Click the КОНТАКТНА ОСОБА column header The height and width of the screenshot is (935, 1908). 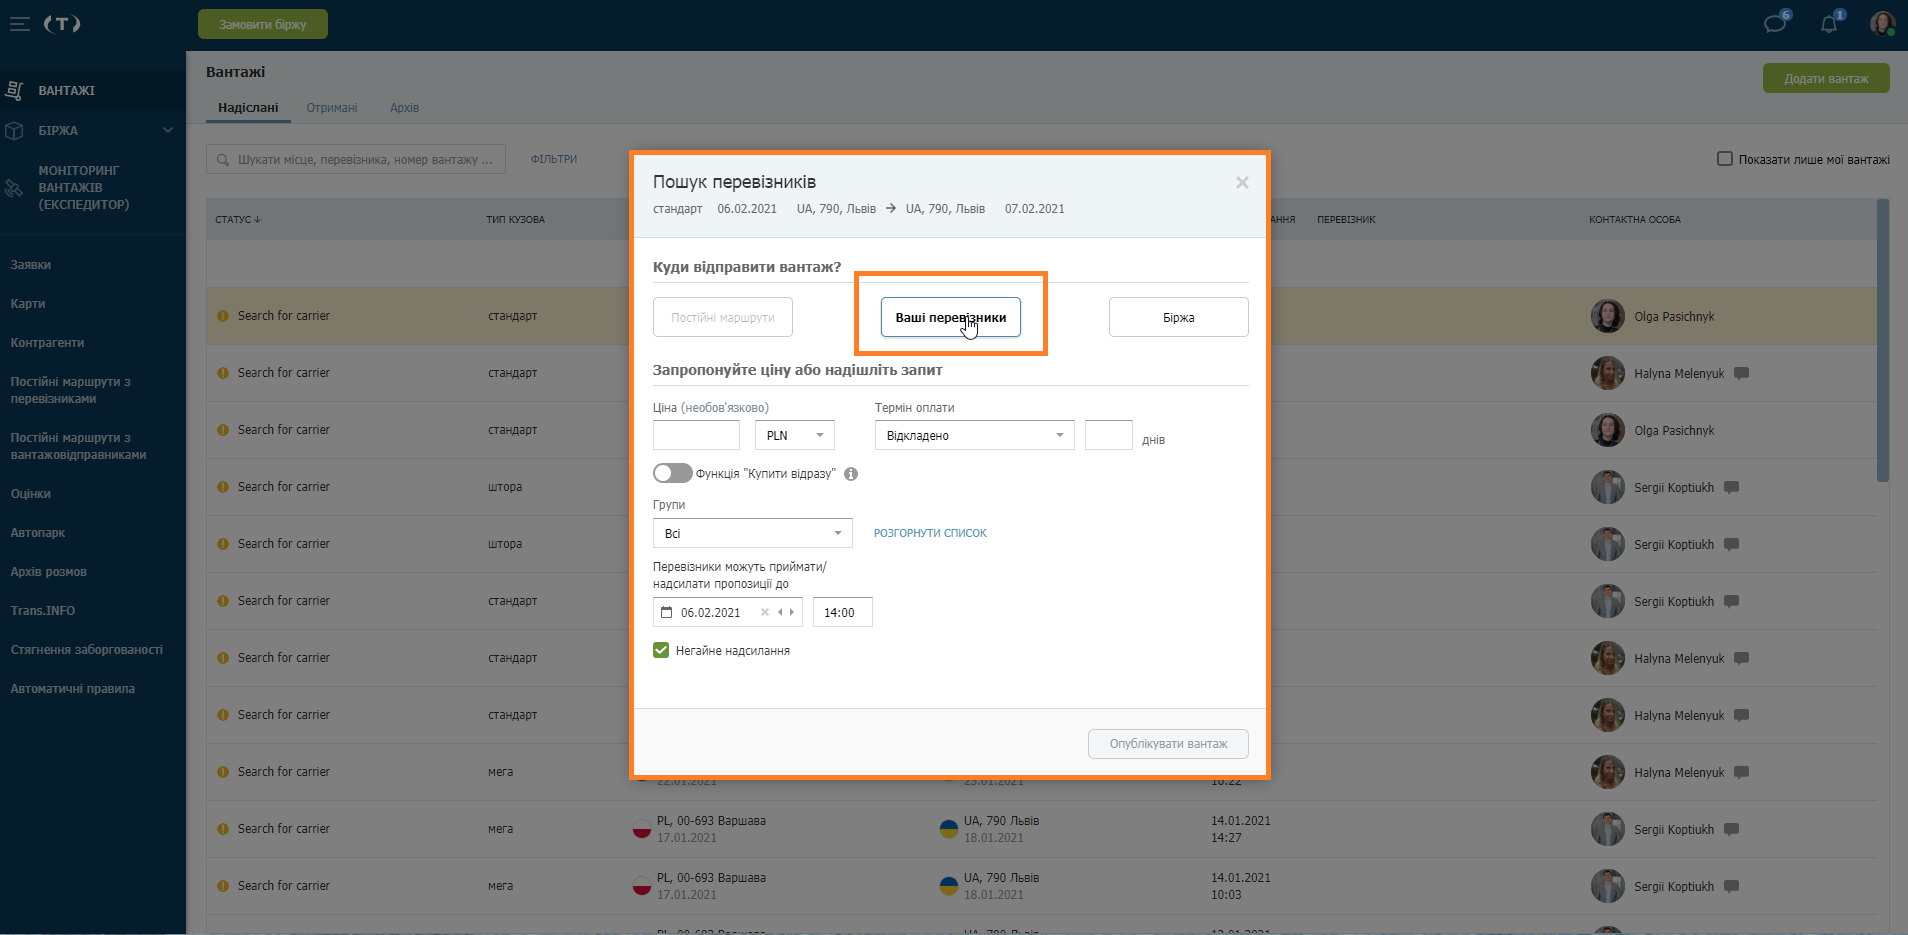[x=1635, y=219]
